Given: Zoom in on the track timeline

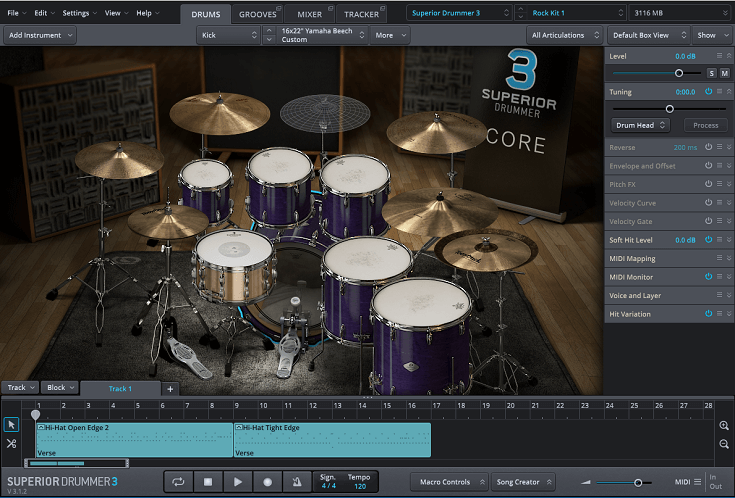Looking at the screenshot, I should click(x=724, y=425).
